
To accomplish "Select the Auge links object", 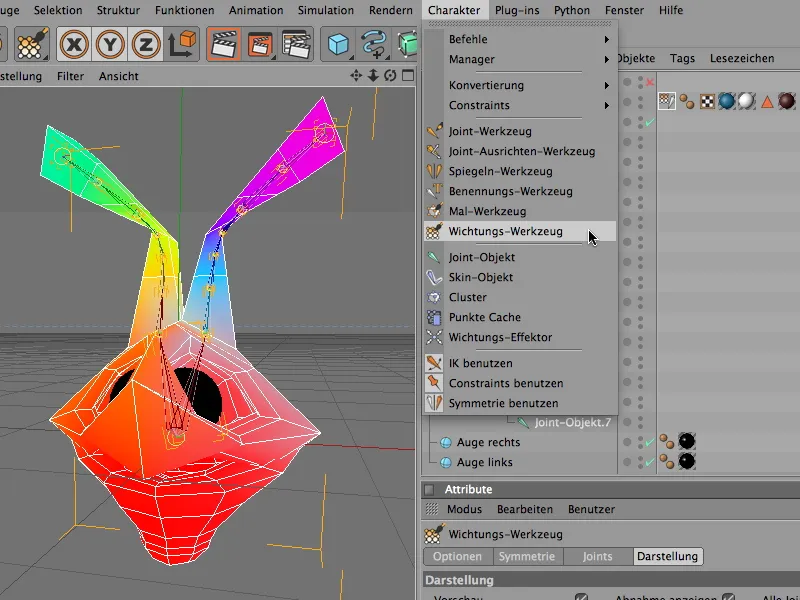I will (x=485, y=462).
